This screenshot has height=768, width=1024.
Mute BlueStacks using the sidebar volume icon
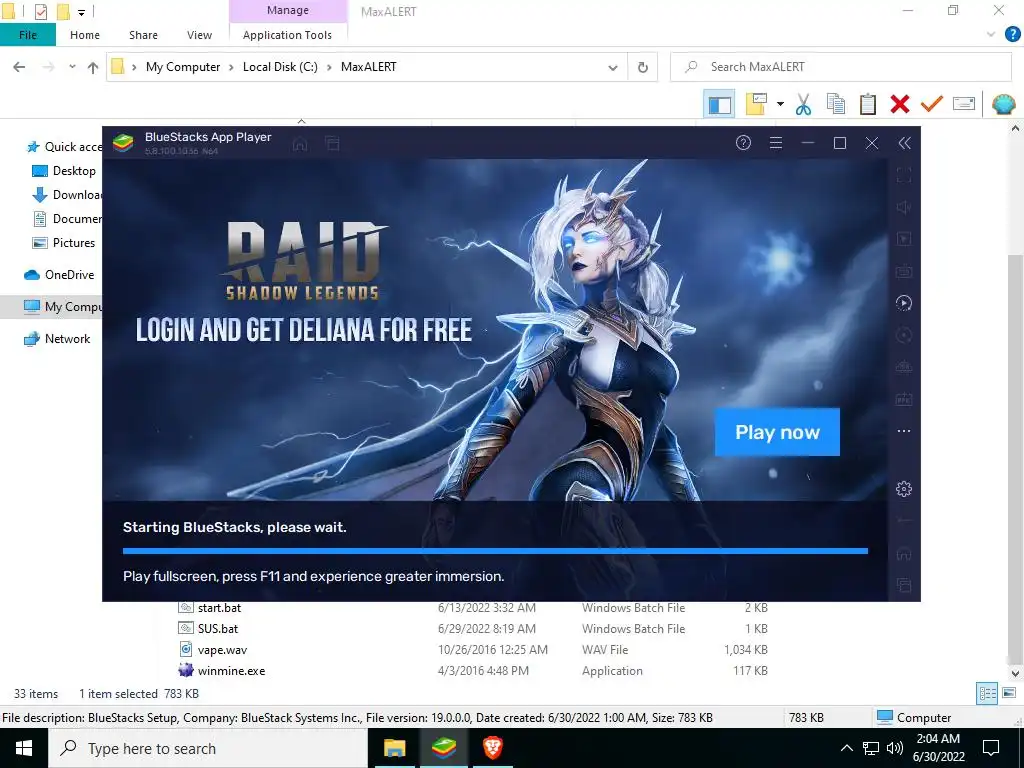click(x=904, y=207)
